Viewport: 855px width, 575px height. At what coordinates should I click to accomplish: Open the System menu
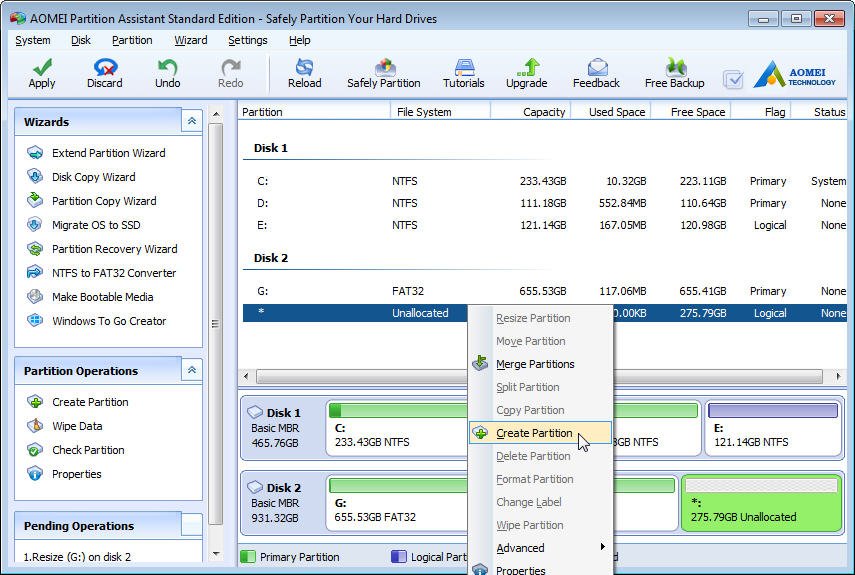[33, 40]
